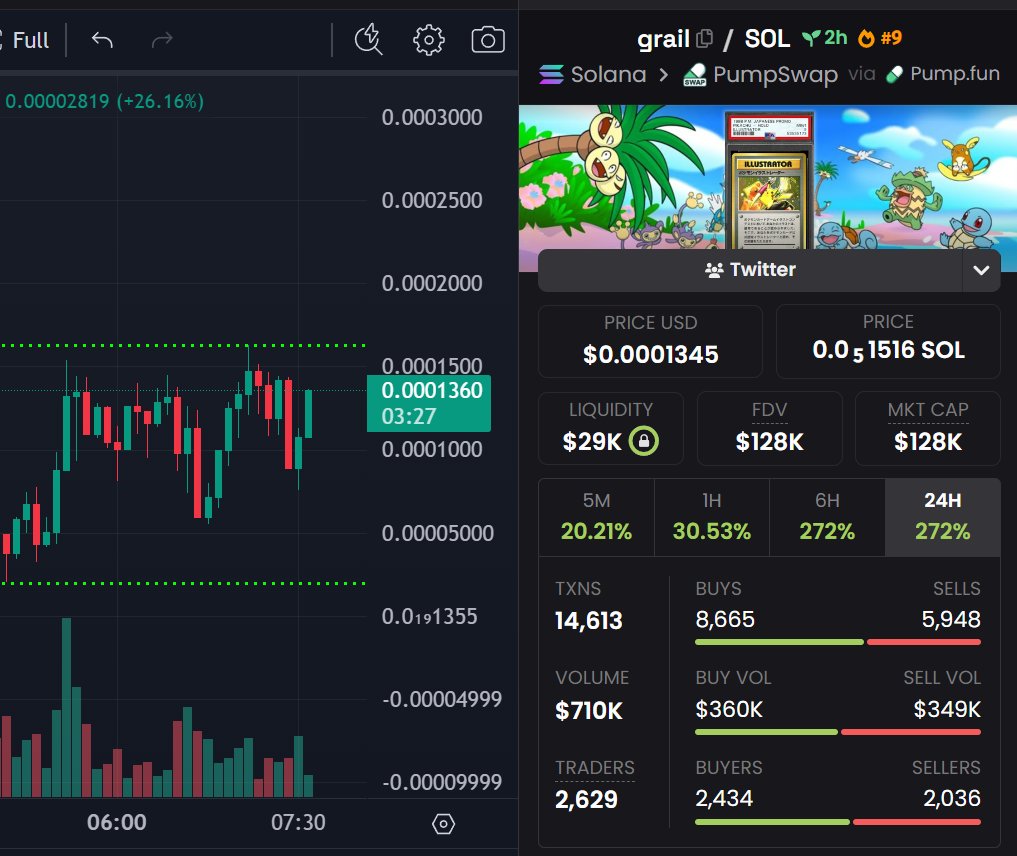Click the redo arrow in chart toolbar

click(x=162, y=40)
